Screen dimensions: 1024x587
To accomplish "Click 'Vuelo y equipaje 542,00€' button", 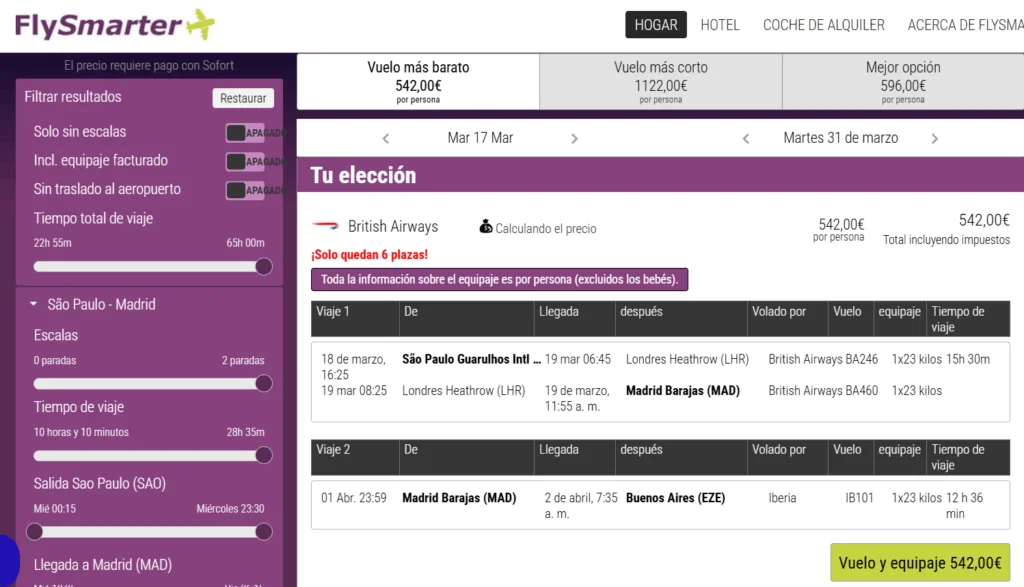I will (920, 563).
